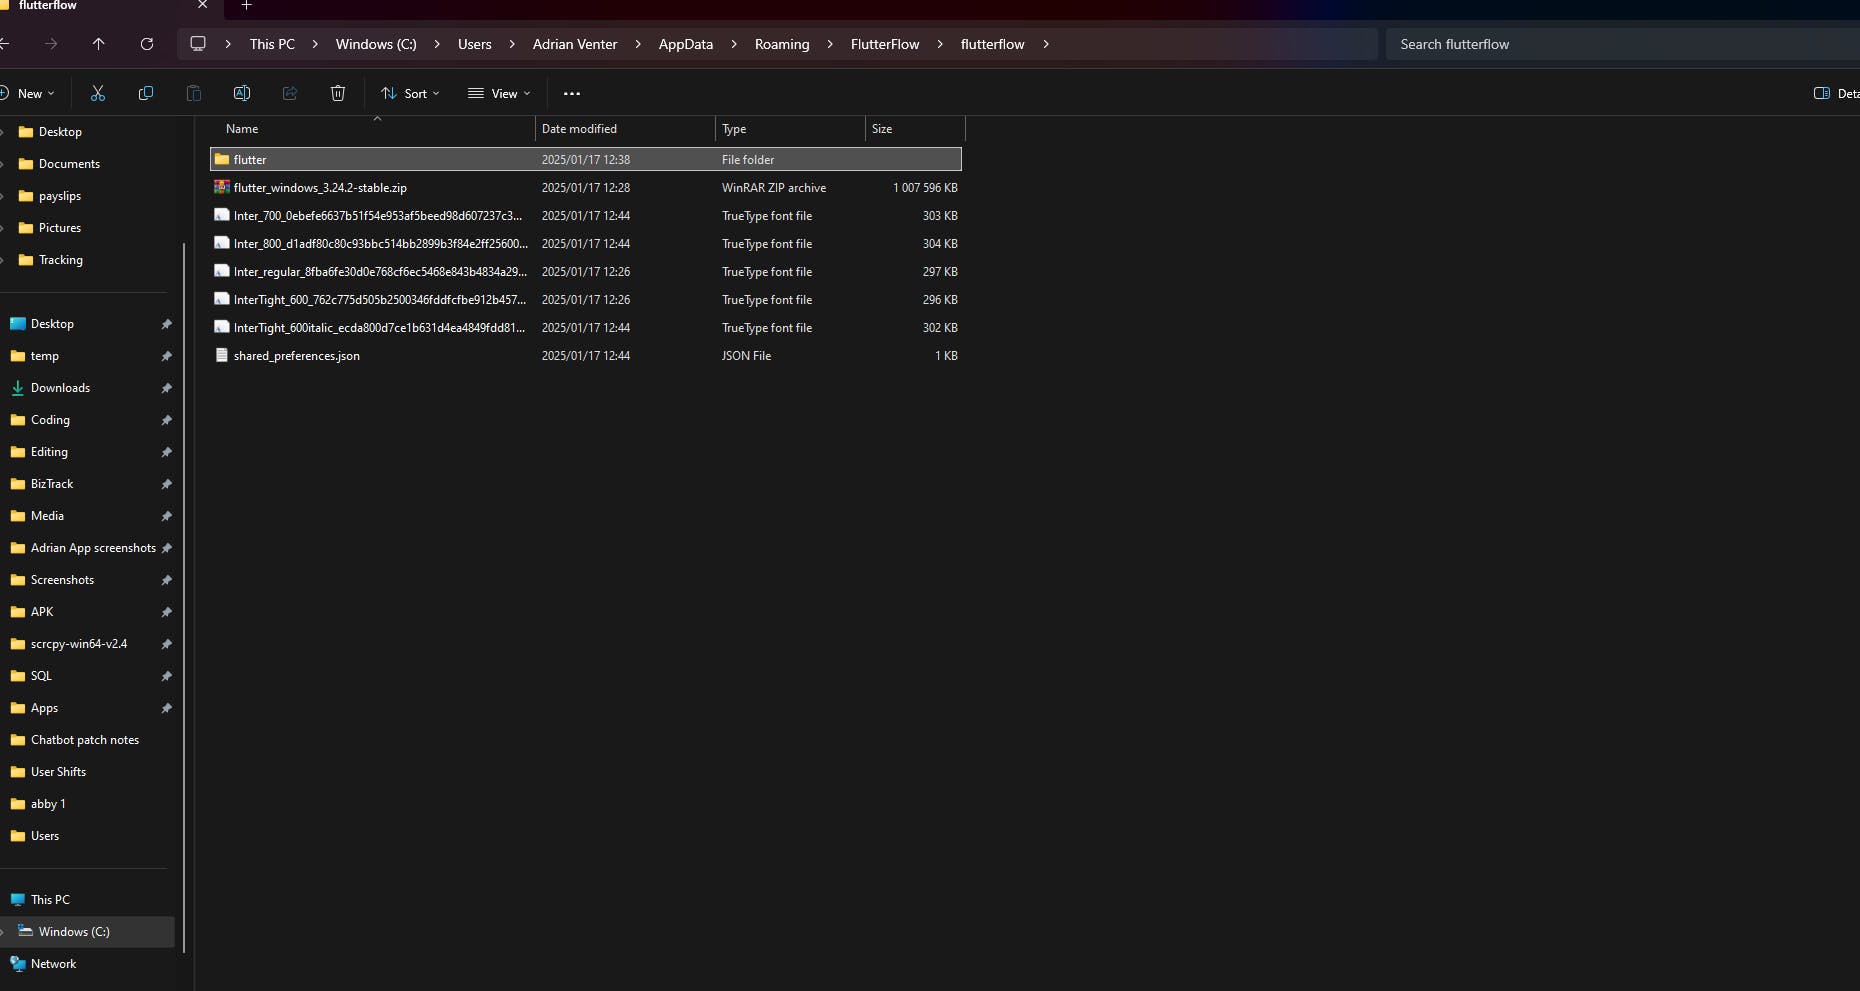Unpin Coding folder pin icon
The width and height of the screenshot is (1860, 991).
[x=167, y=420]
